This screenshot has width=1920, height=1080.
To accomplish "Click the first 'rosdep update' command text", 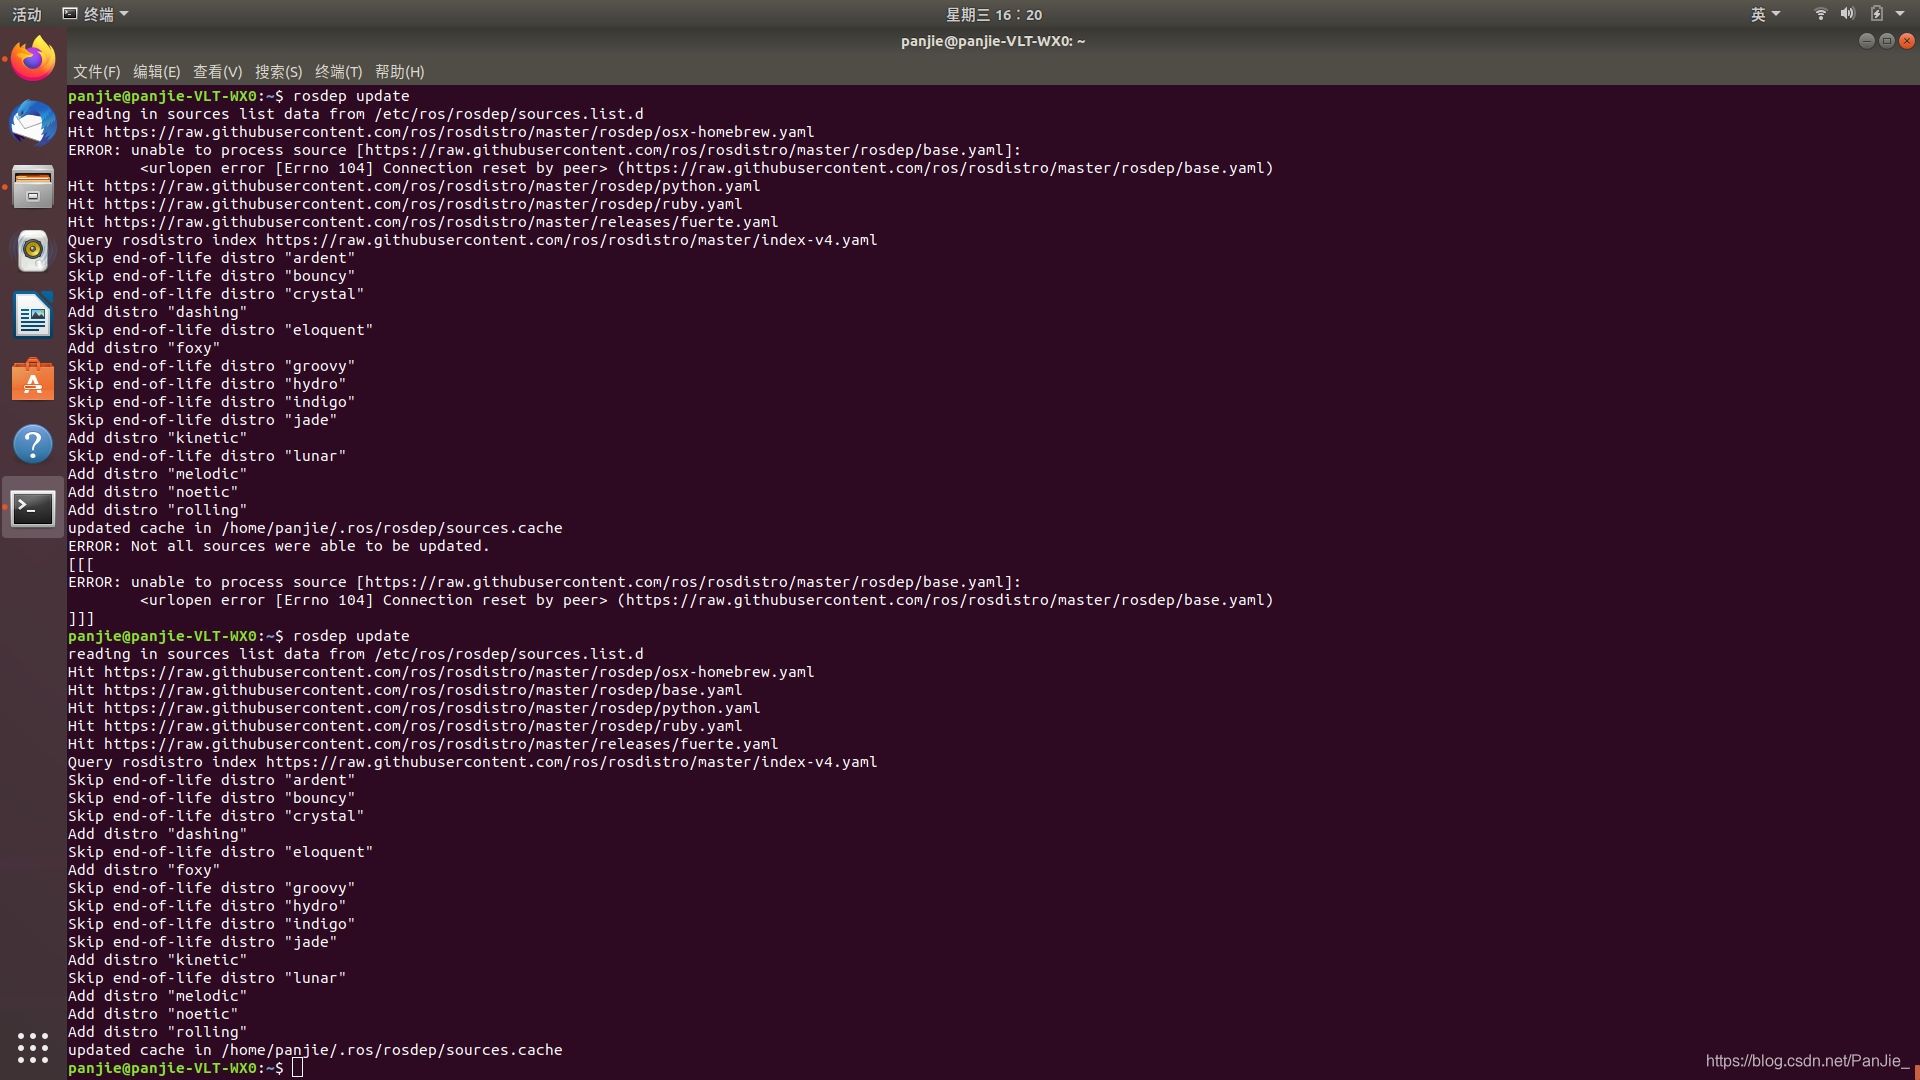I will [x=351, y=96].
